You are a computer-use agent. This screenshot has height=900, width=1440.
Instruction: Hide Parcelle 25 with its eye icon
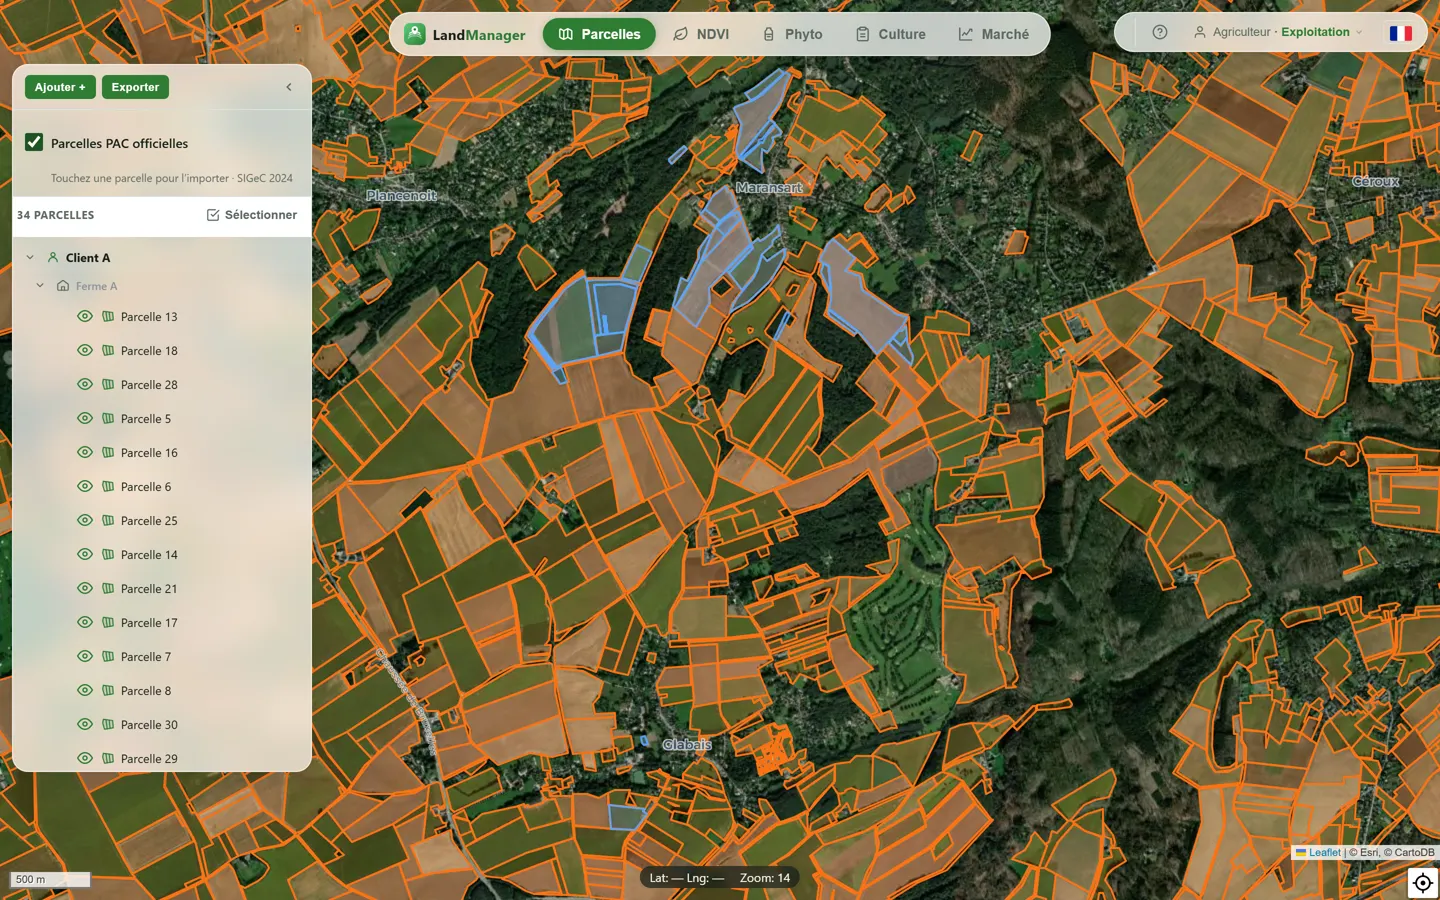tap(85, 520)
